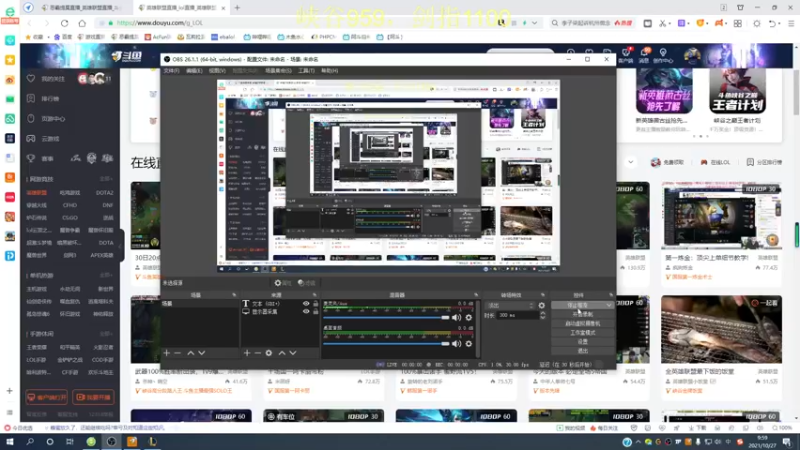Click the Douyu user avatar in header
The height and width of the screenshot is (450, 800).
(x=692, y=55)
